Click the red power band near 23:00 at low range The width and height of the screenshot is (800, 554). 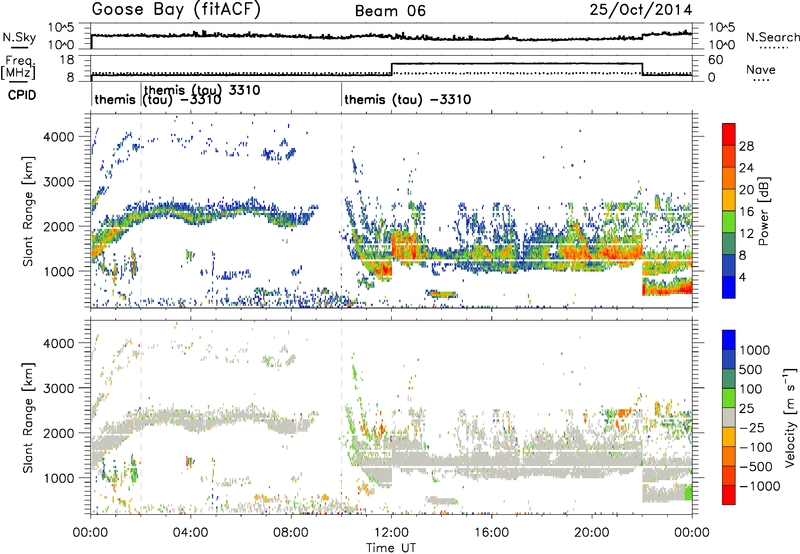(667, 290)
